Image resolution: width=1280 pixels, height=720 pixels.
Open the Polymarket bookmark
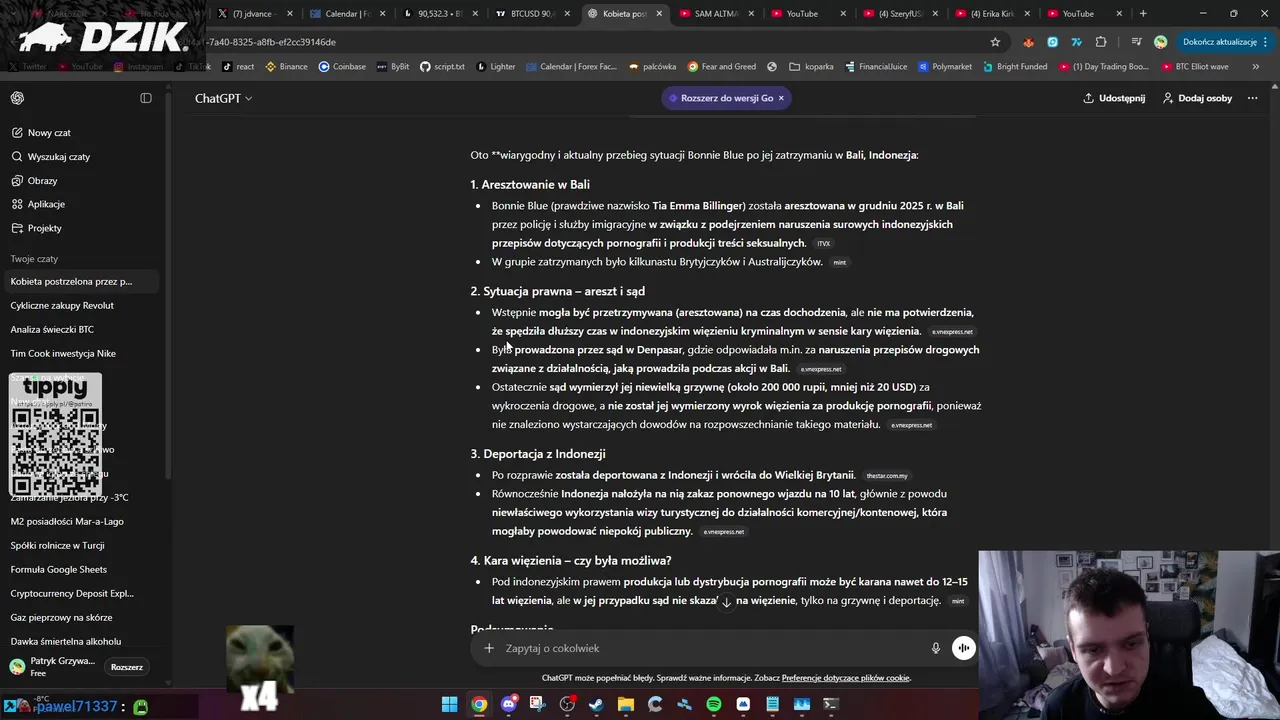click(944, 67)
